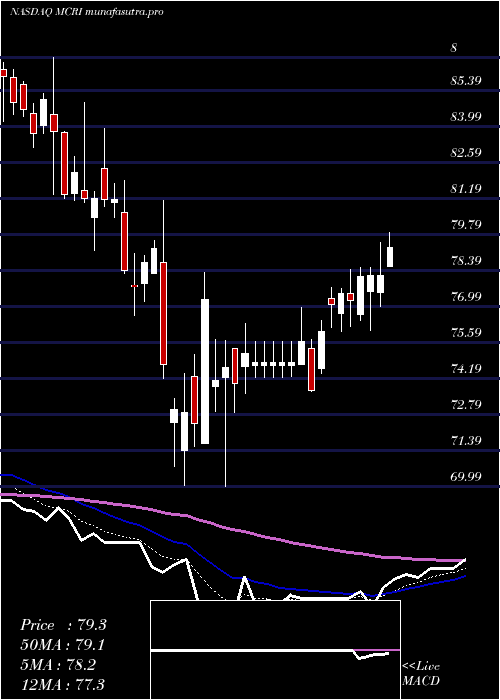Select the 76.99 price axis label
500x700 pixels.
(x=466, y=296)
